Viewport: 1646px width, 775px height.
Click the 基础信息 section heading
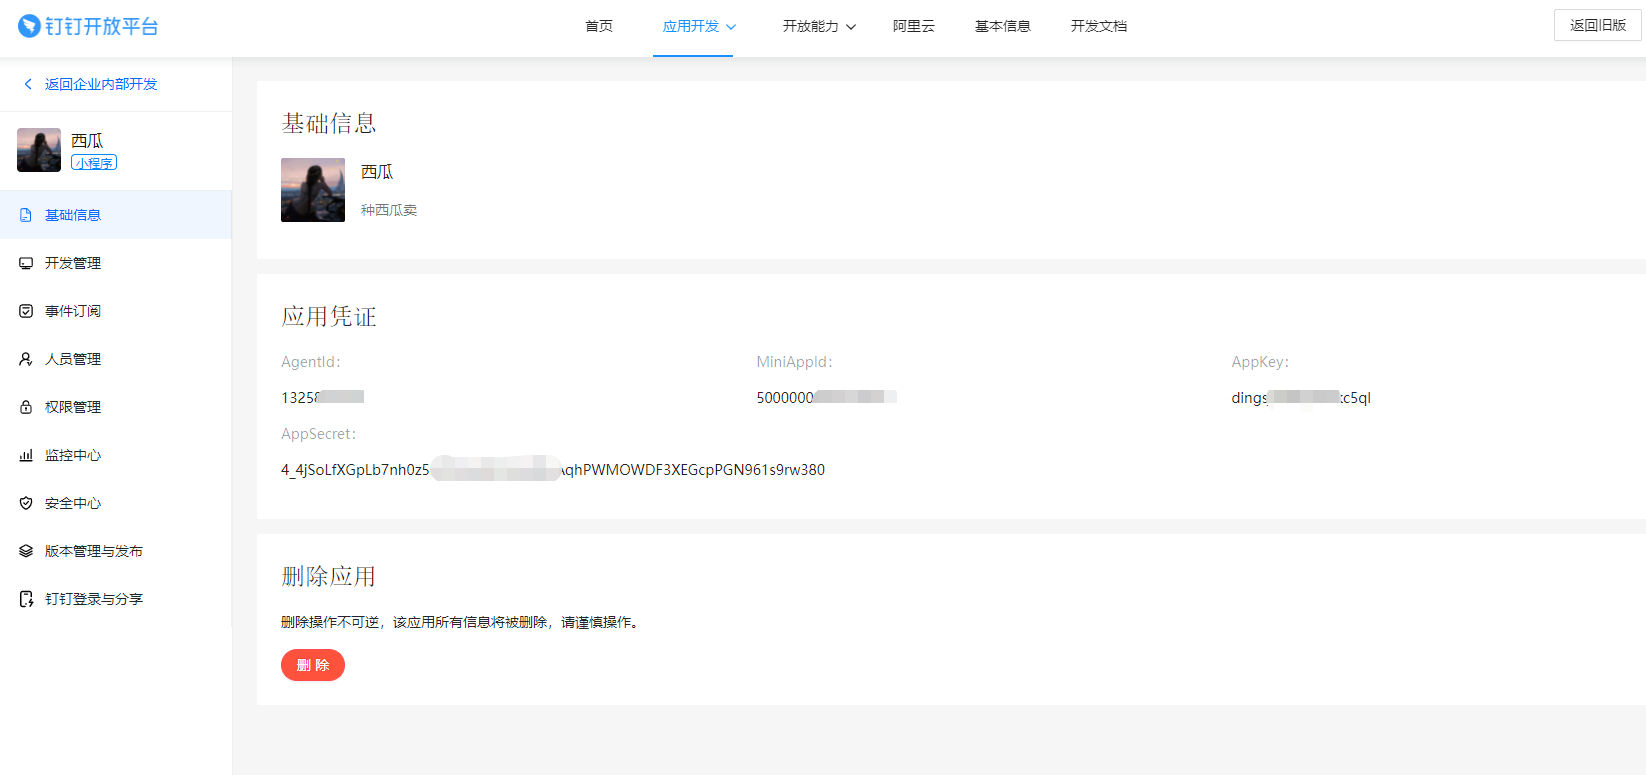pos(329,123)
